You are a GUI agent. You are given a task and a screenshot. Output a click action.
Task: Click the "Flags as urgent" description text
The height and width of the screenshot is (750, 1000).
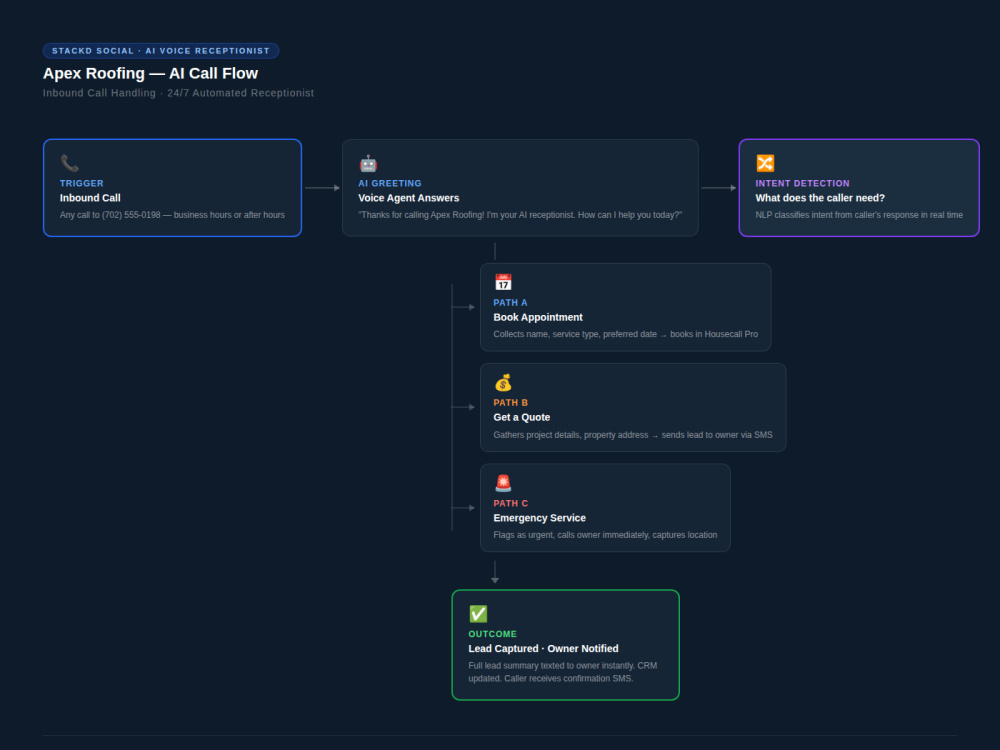point(605,535)
